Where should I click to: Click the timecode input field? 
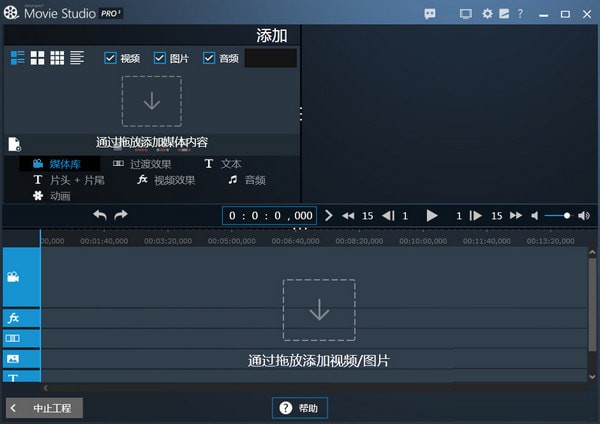click(270, 215)
